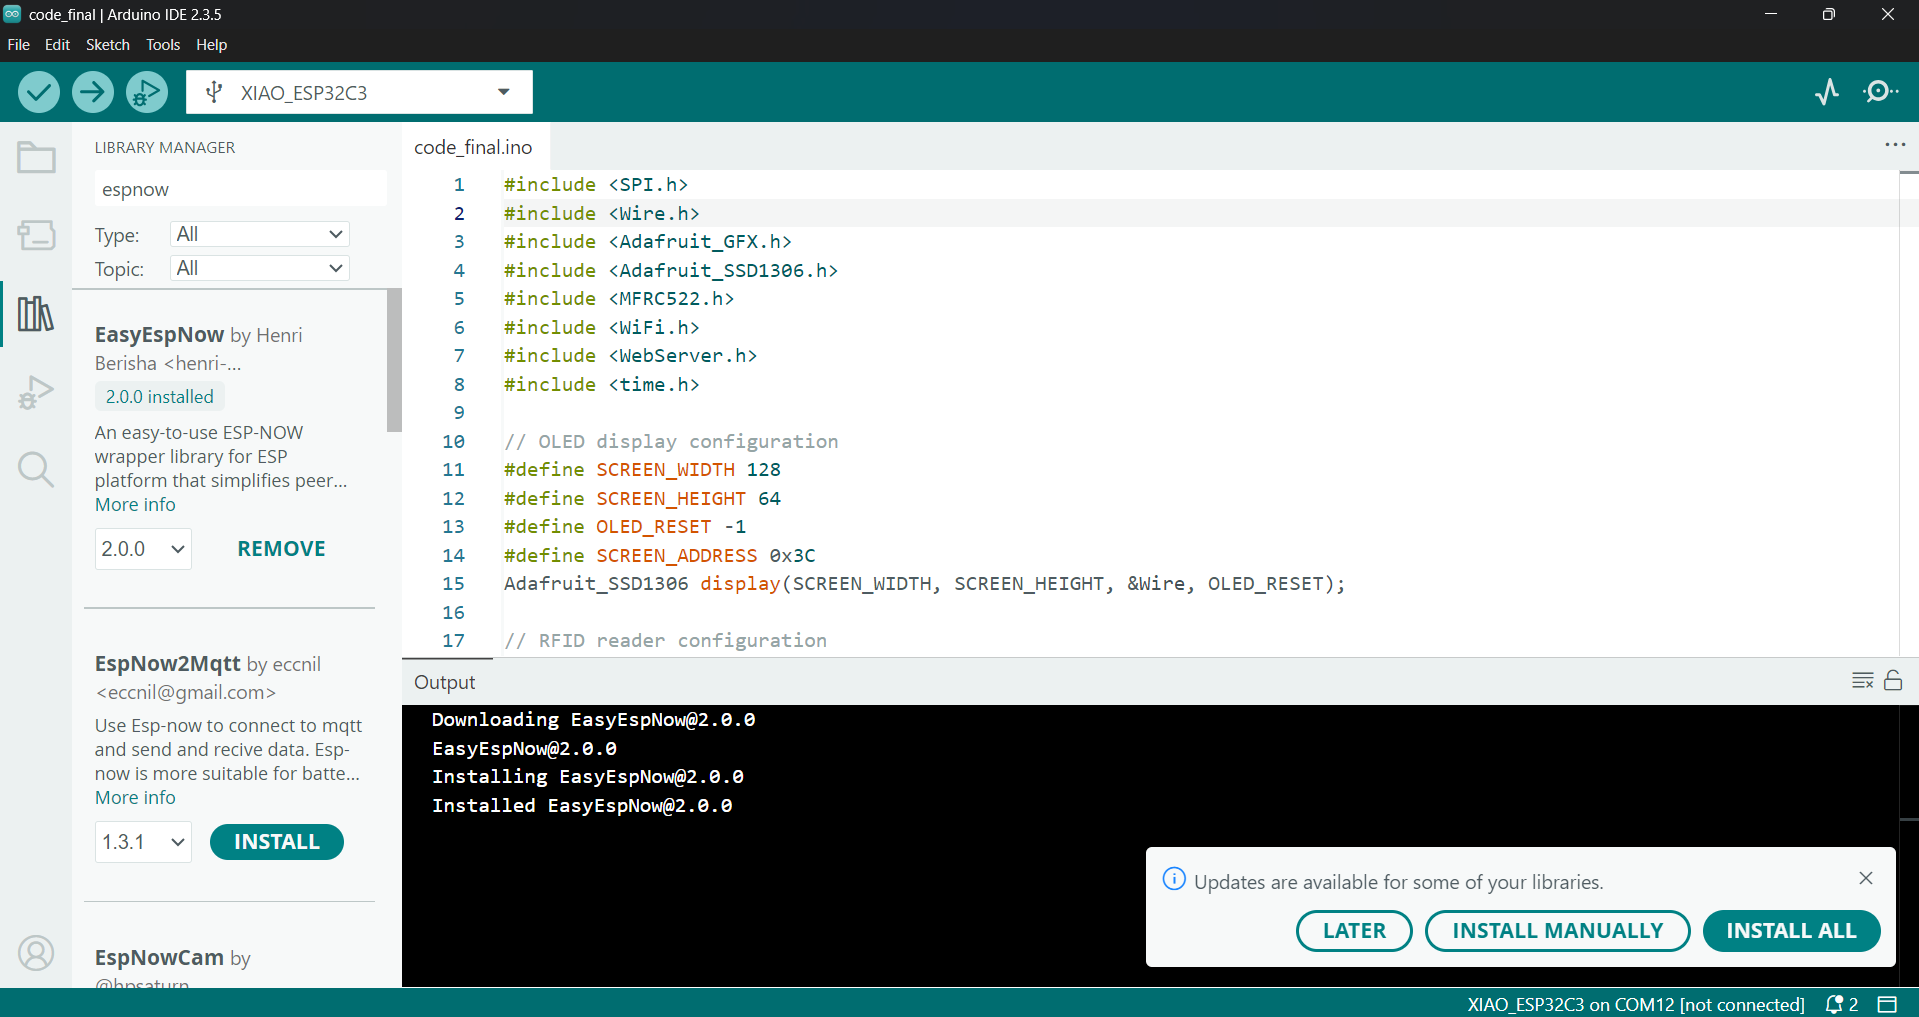
Task: Click line 4 #include <Adafruit_SSD1306.h>
Action: click(671, 270)
